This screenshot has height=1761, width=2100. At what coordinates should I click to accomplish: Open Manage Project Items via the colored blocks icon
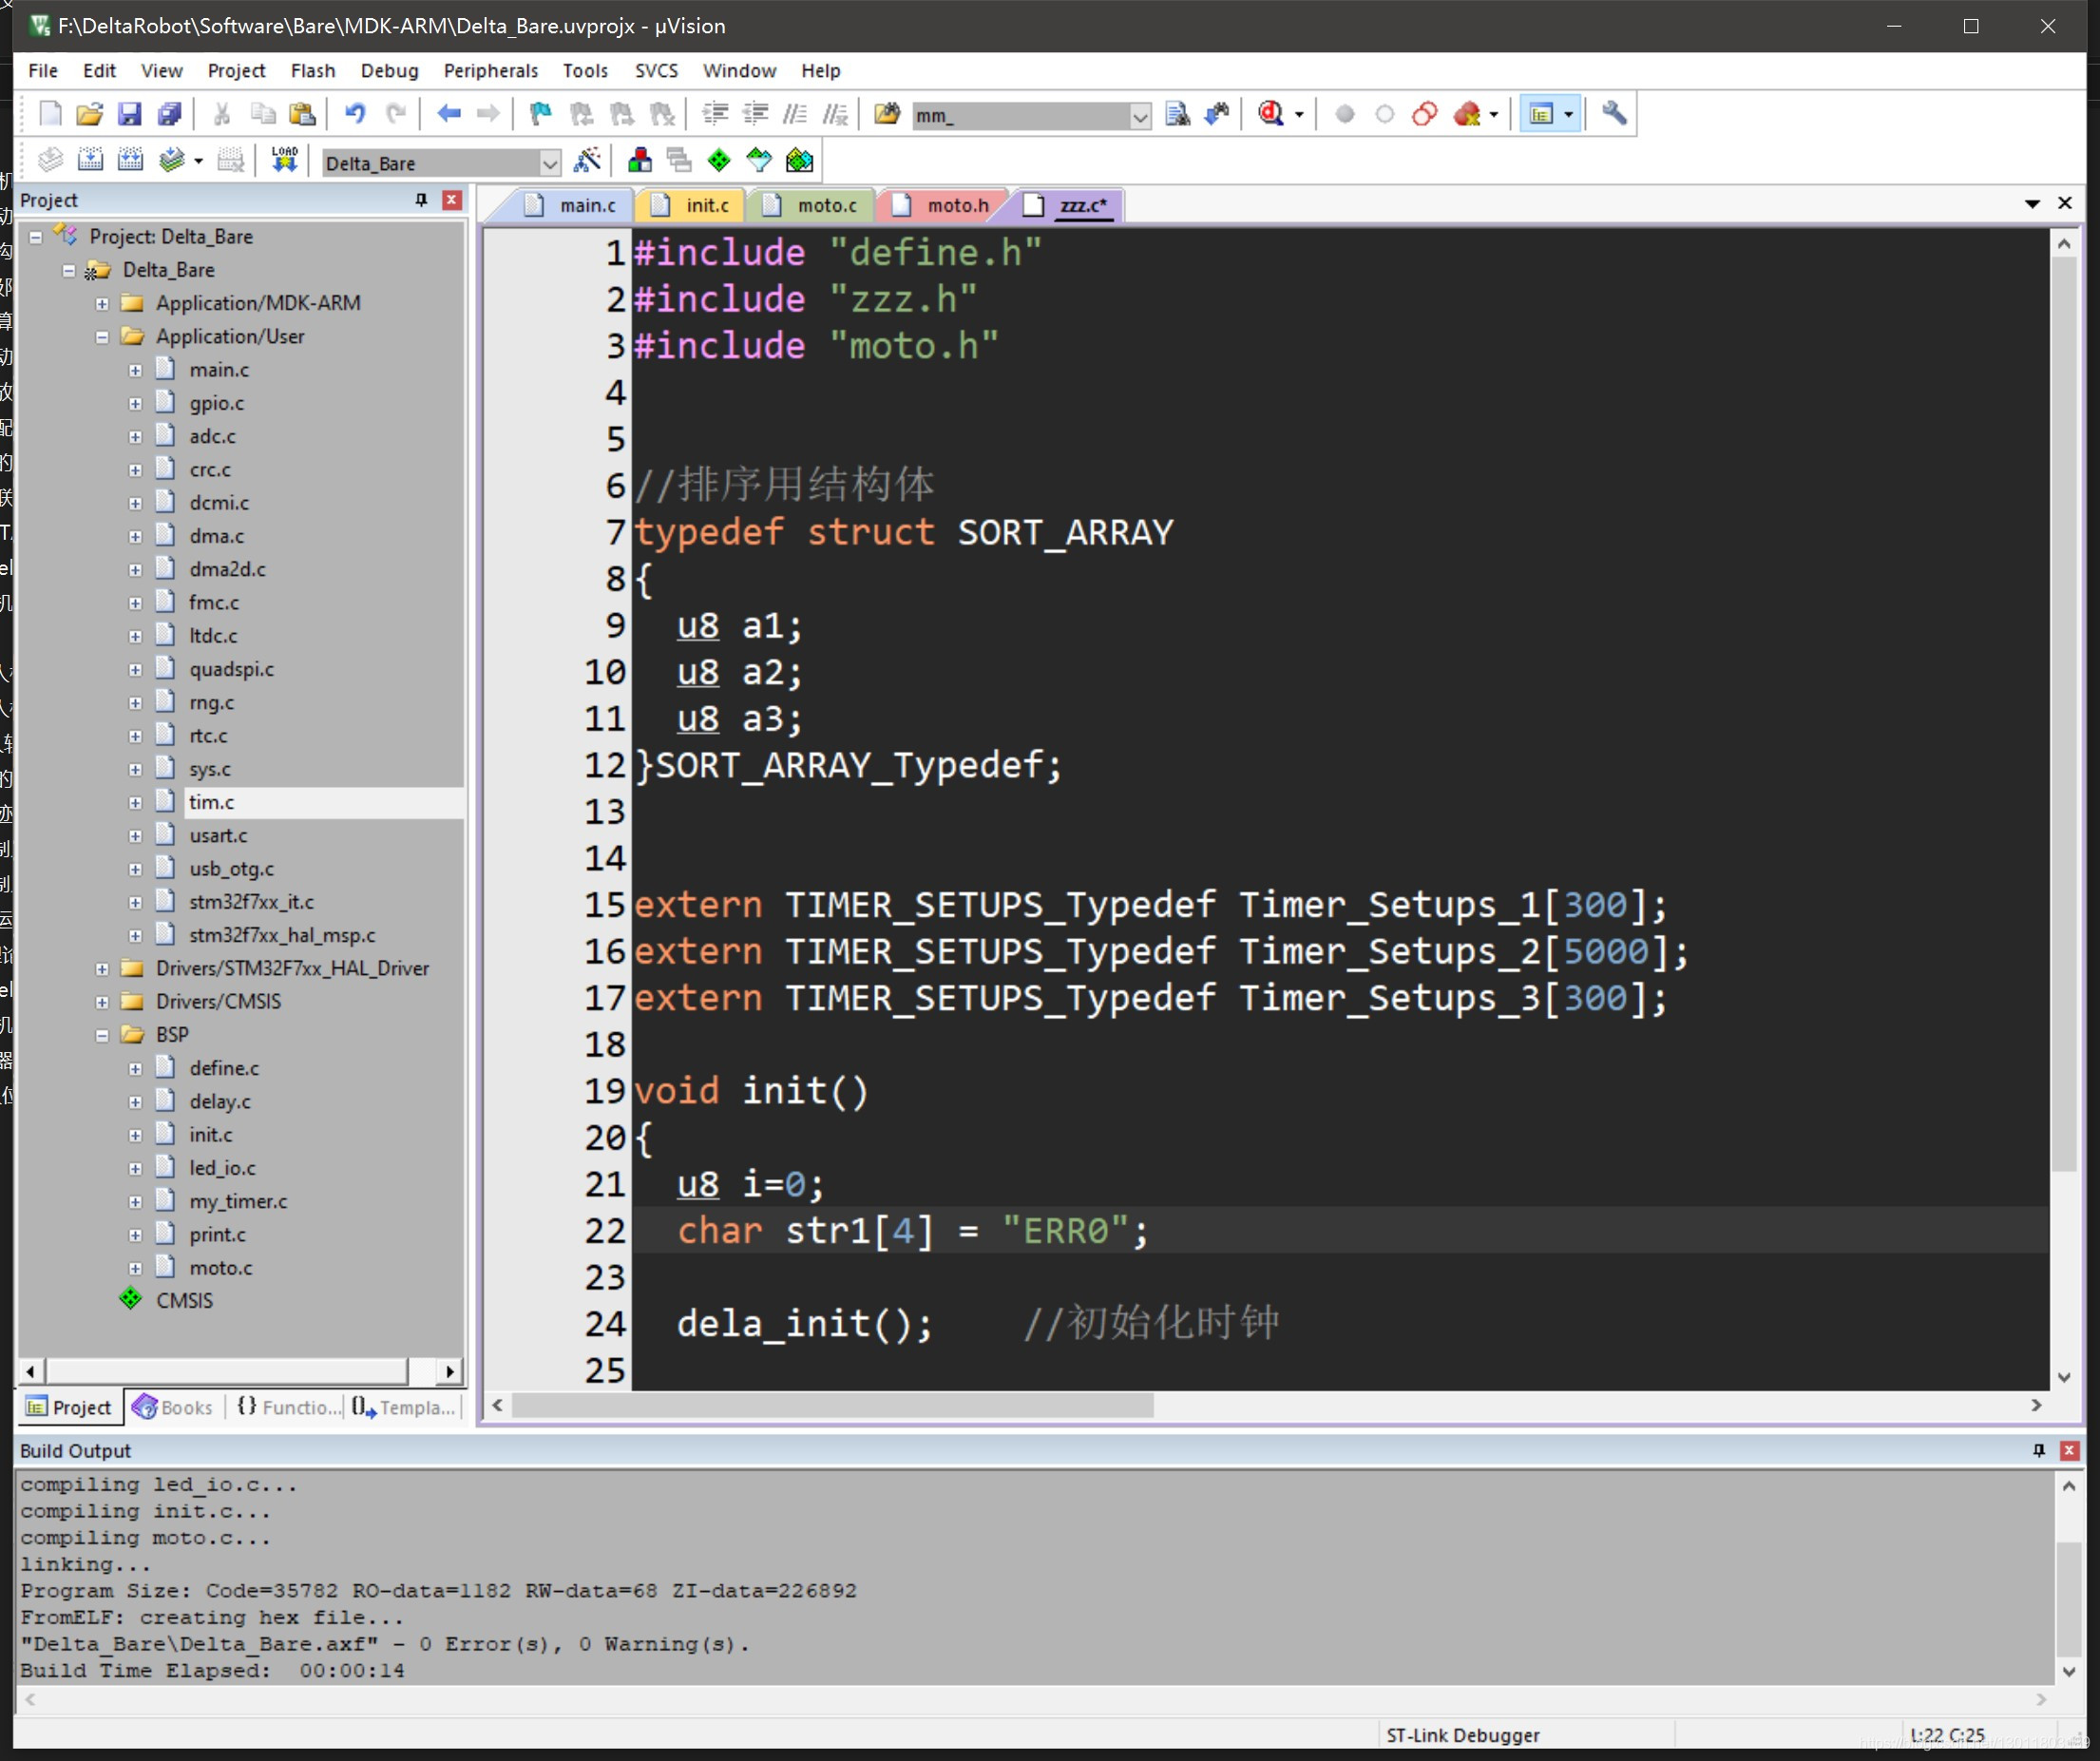(x=640, y=160)
